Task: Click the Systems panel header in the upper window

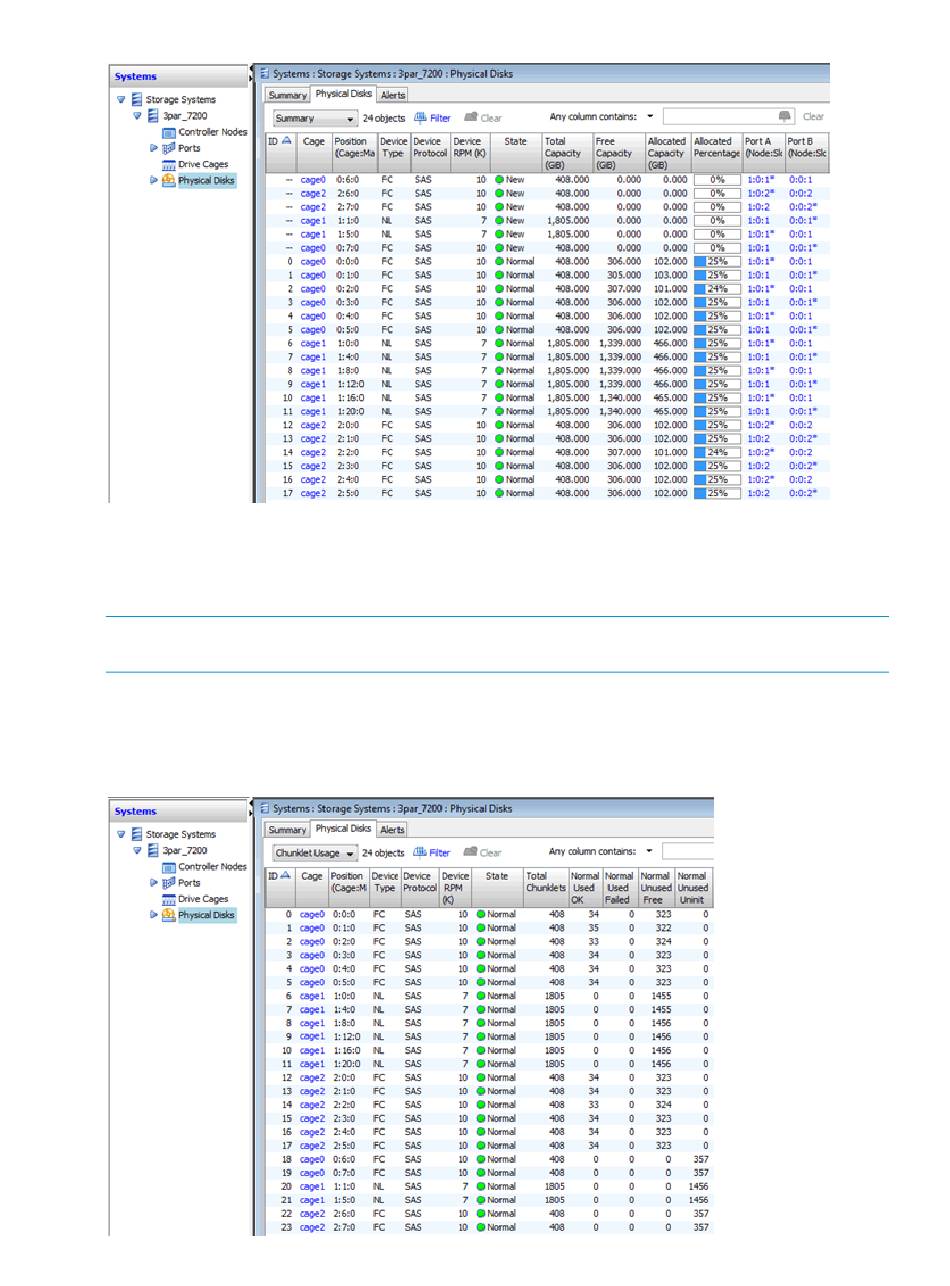Action: coord(178,77)
